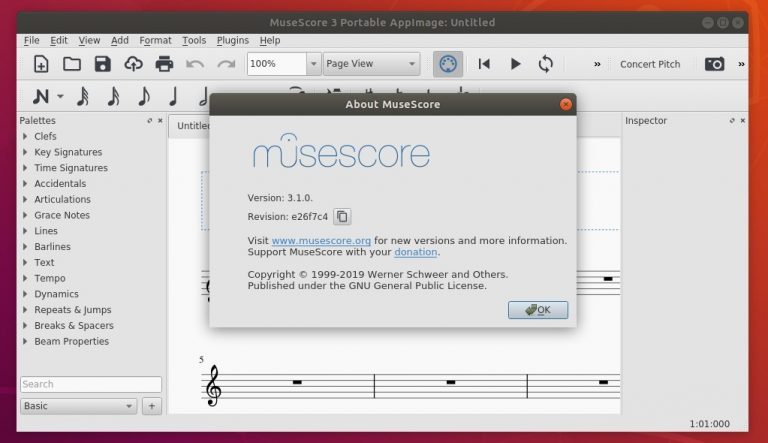Open the Format menu

(x=155, y=40)
